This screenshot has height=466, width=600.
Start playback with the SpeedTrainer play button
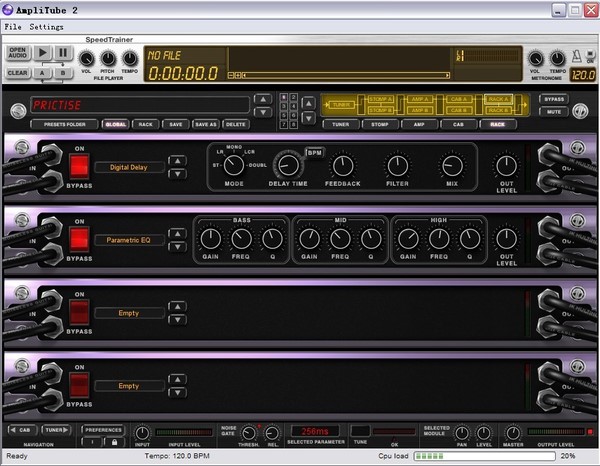[42, 53]
